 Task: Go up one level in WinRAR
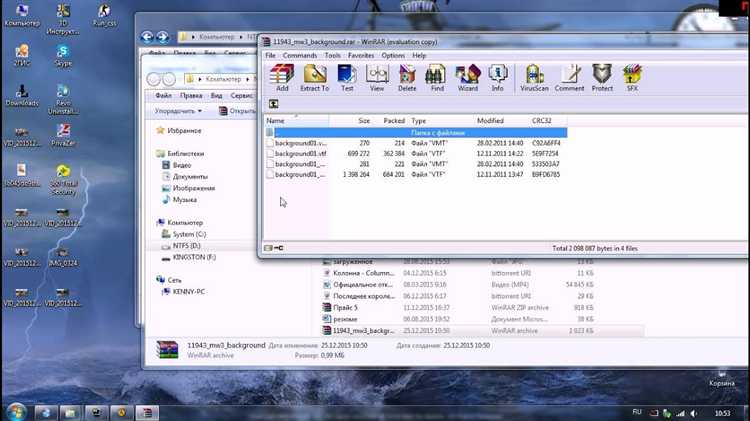(x=273, y=104)
